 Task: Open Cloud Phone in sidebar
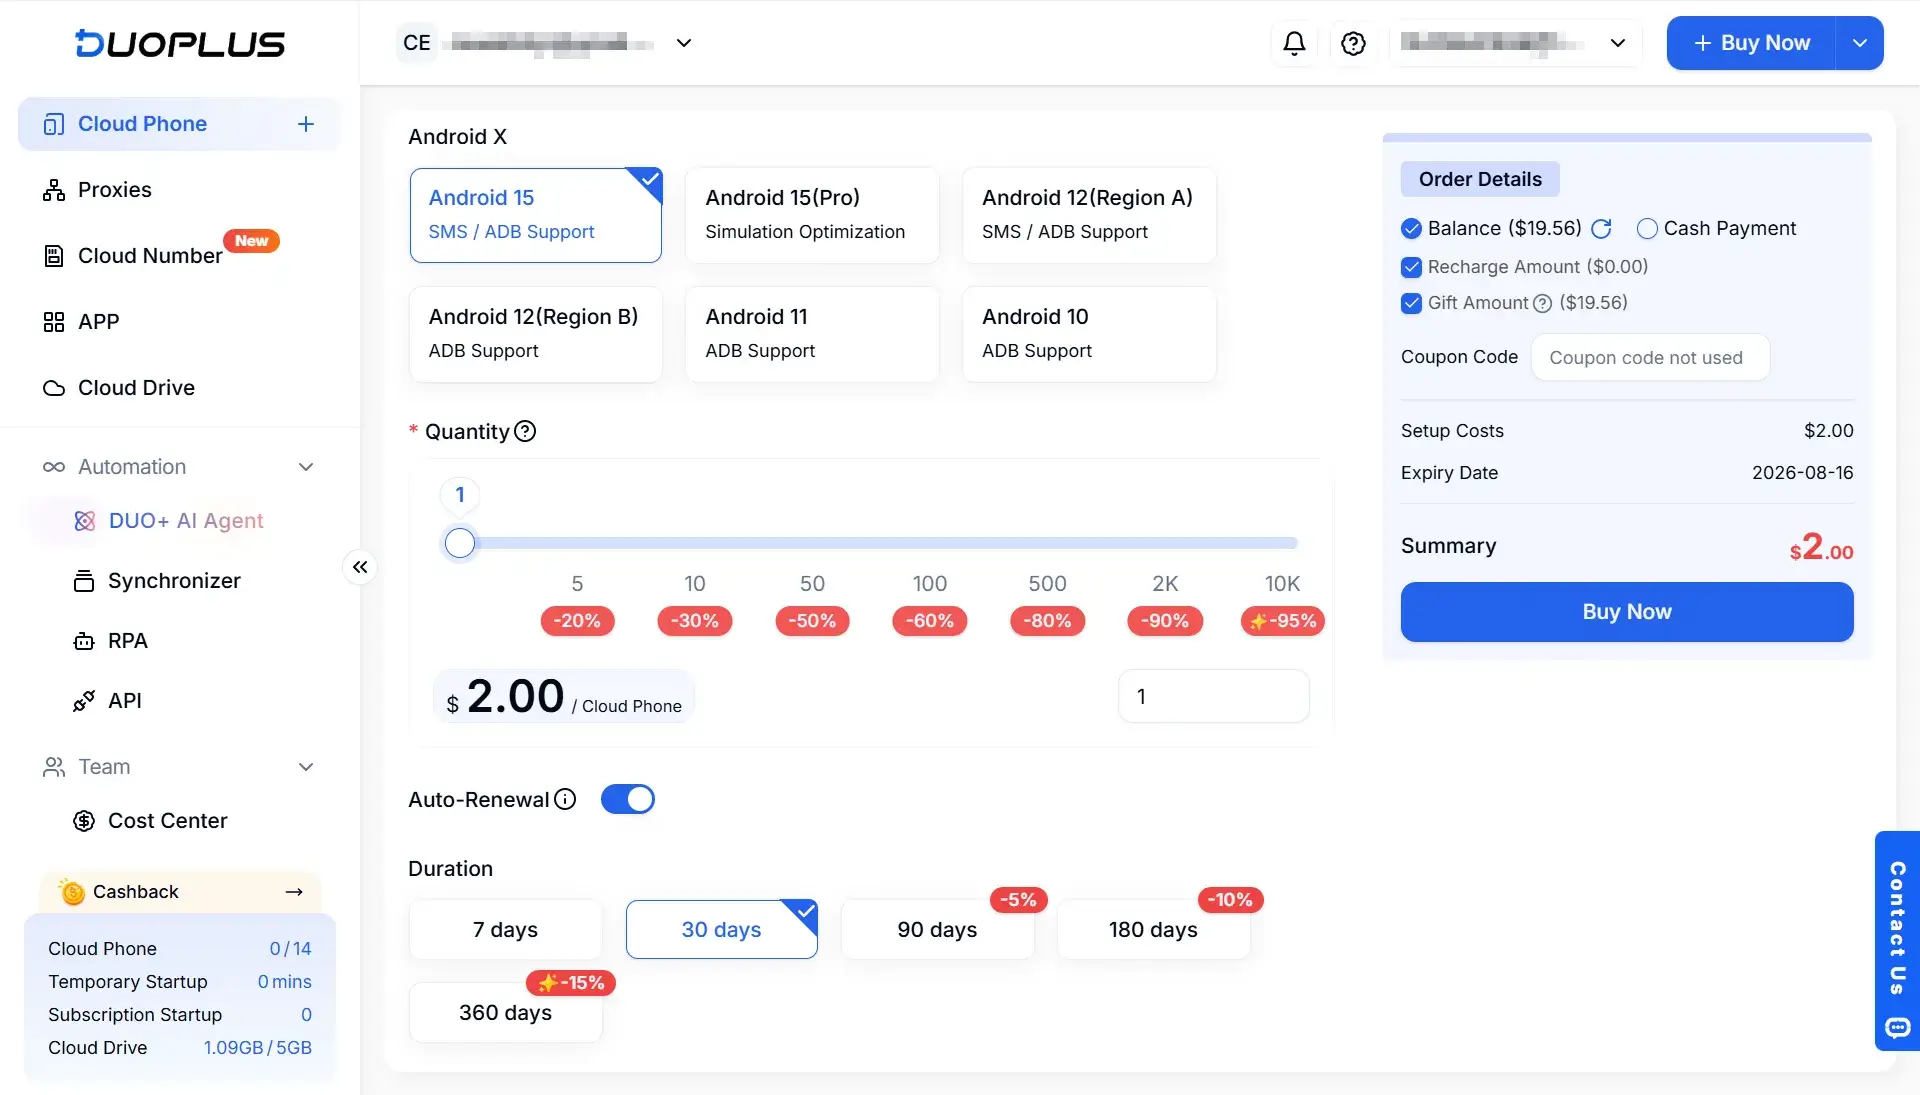pos(143,124)
